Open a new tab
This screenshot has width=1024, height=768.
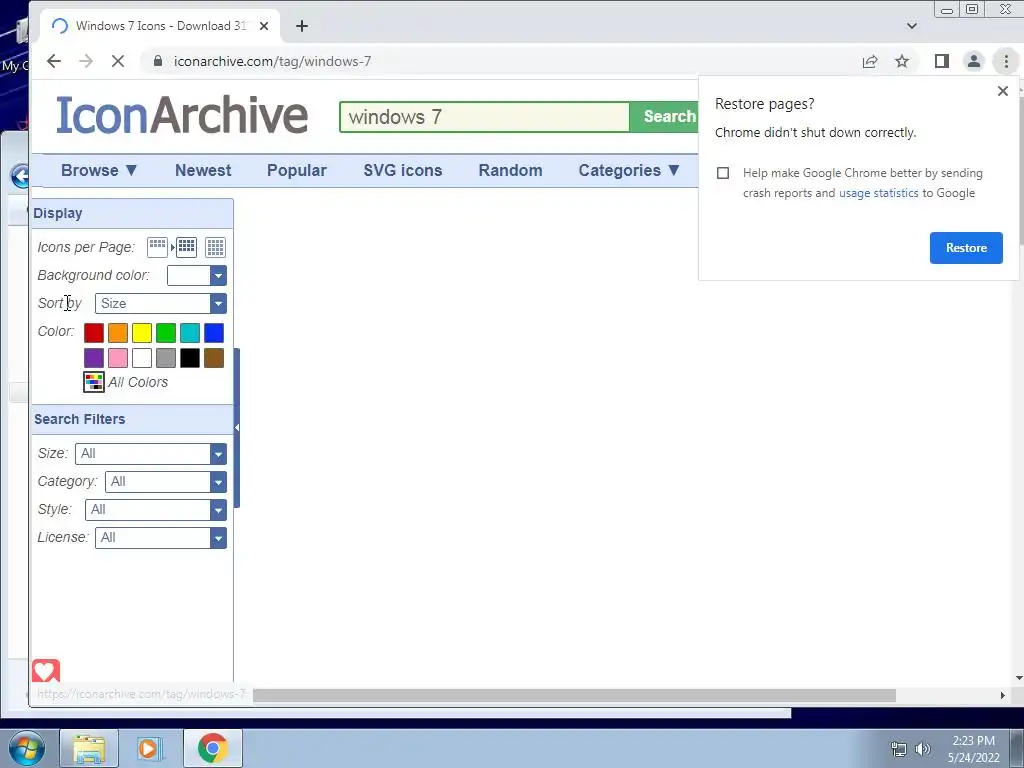pyautogui.click(x=302, y=26)
